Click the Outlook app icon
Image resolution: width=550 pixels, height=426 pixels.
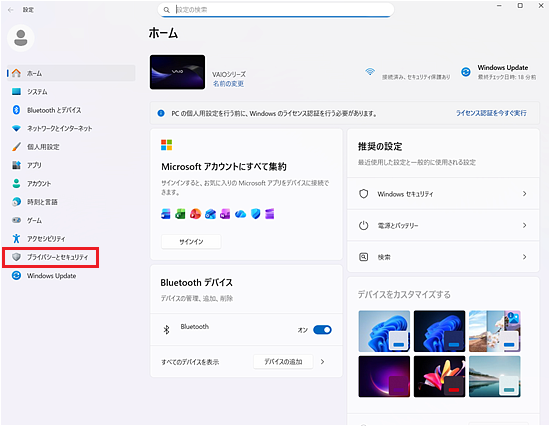(x=210, y=214)
